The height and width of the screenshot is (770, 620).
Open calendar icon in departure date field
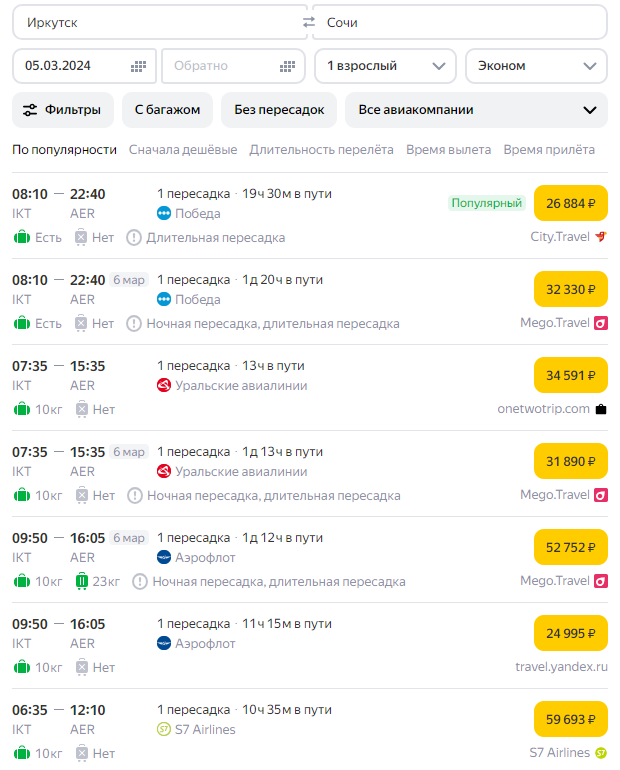tap(139, 66)
